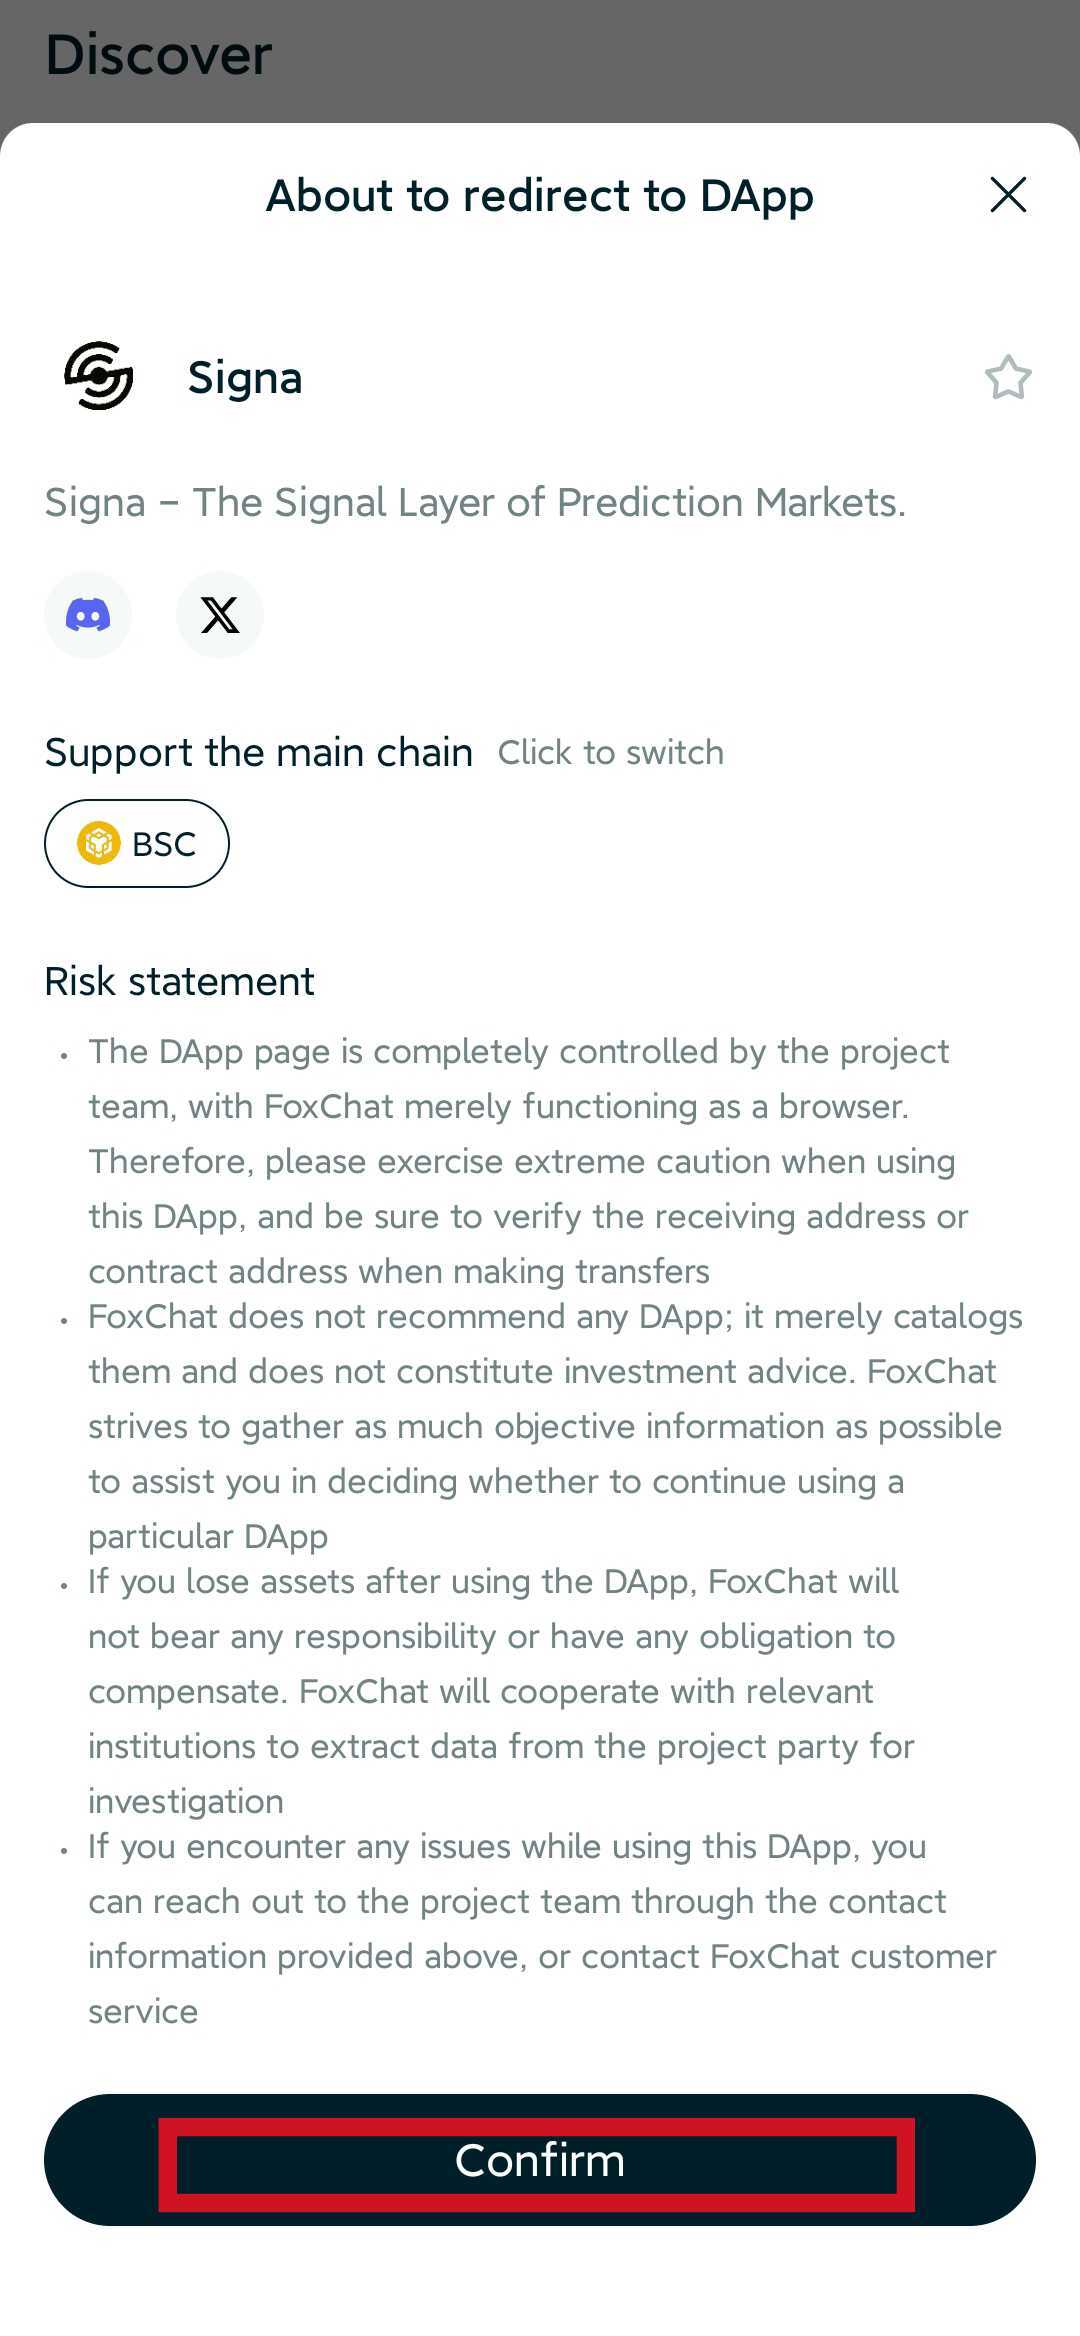Tap the Discover page title
This screenshot has width=1080, height=2336.
tap(159, 55)
